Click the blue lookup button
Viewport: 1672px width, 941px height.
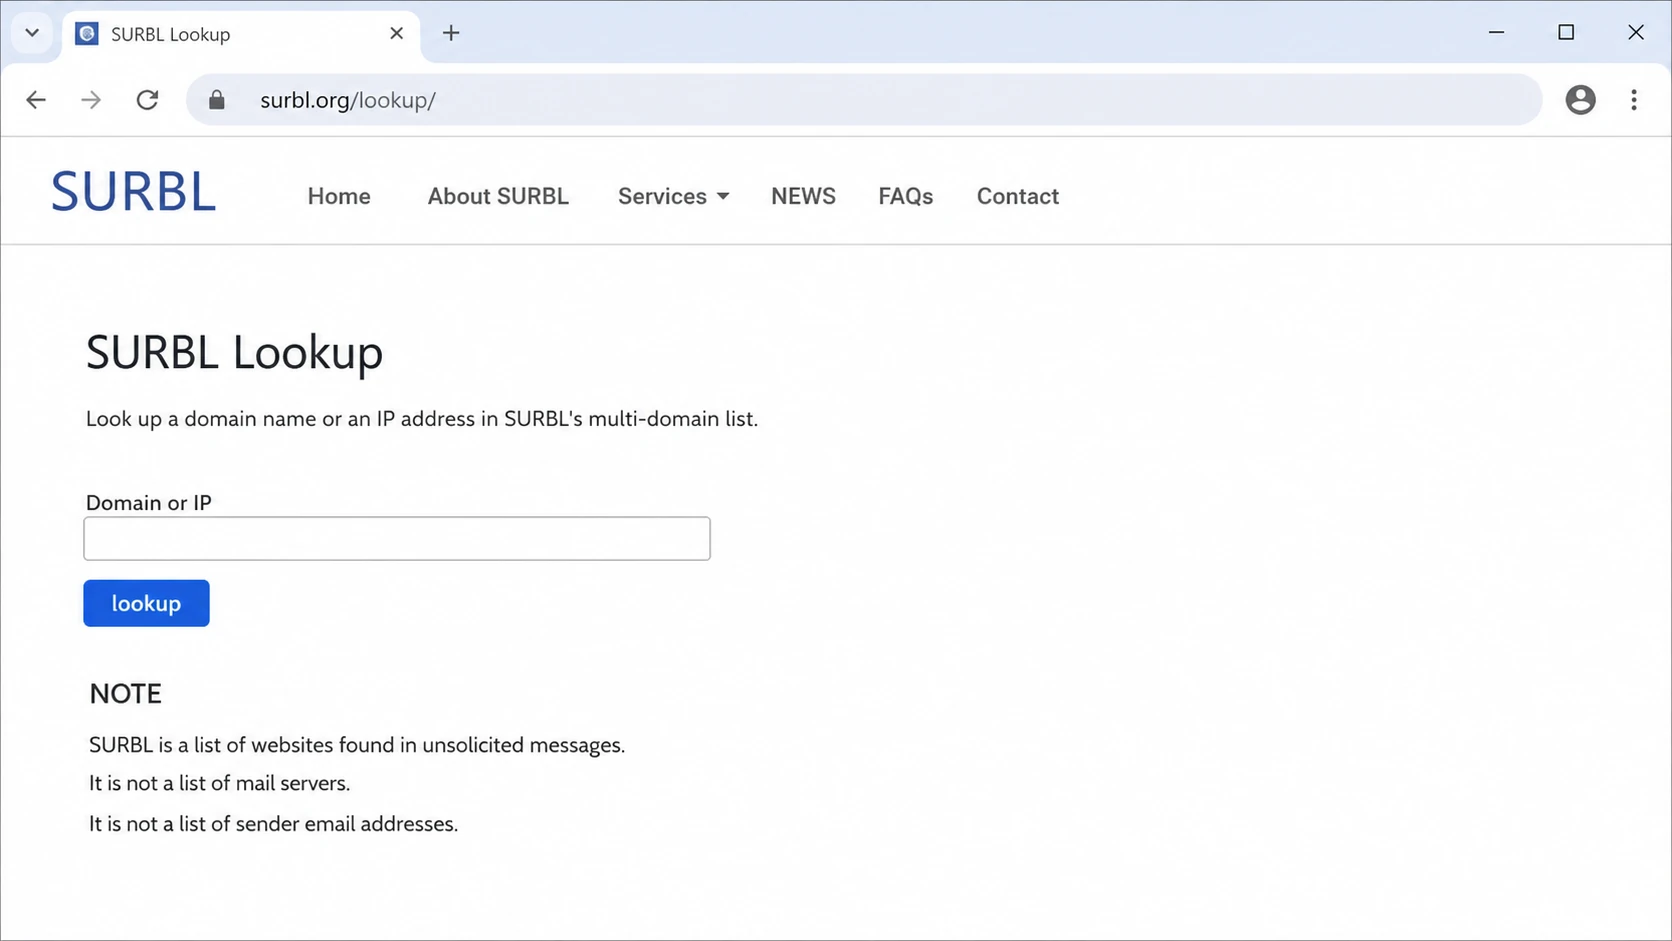146,603
